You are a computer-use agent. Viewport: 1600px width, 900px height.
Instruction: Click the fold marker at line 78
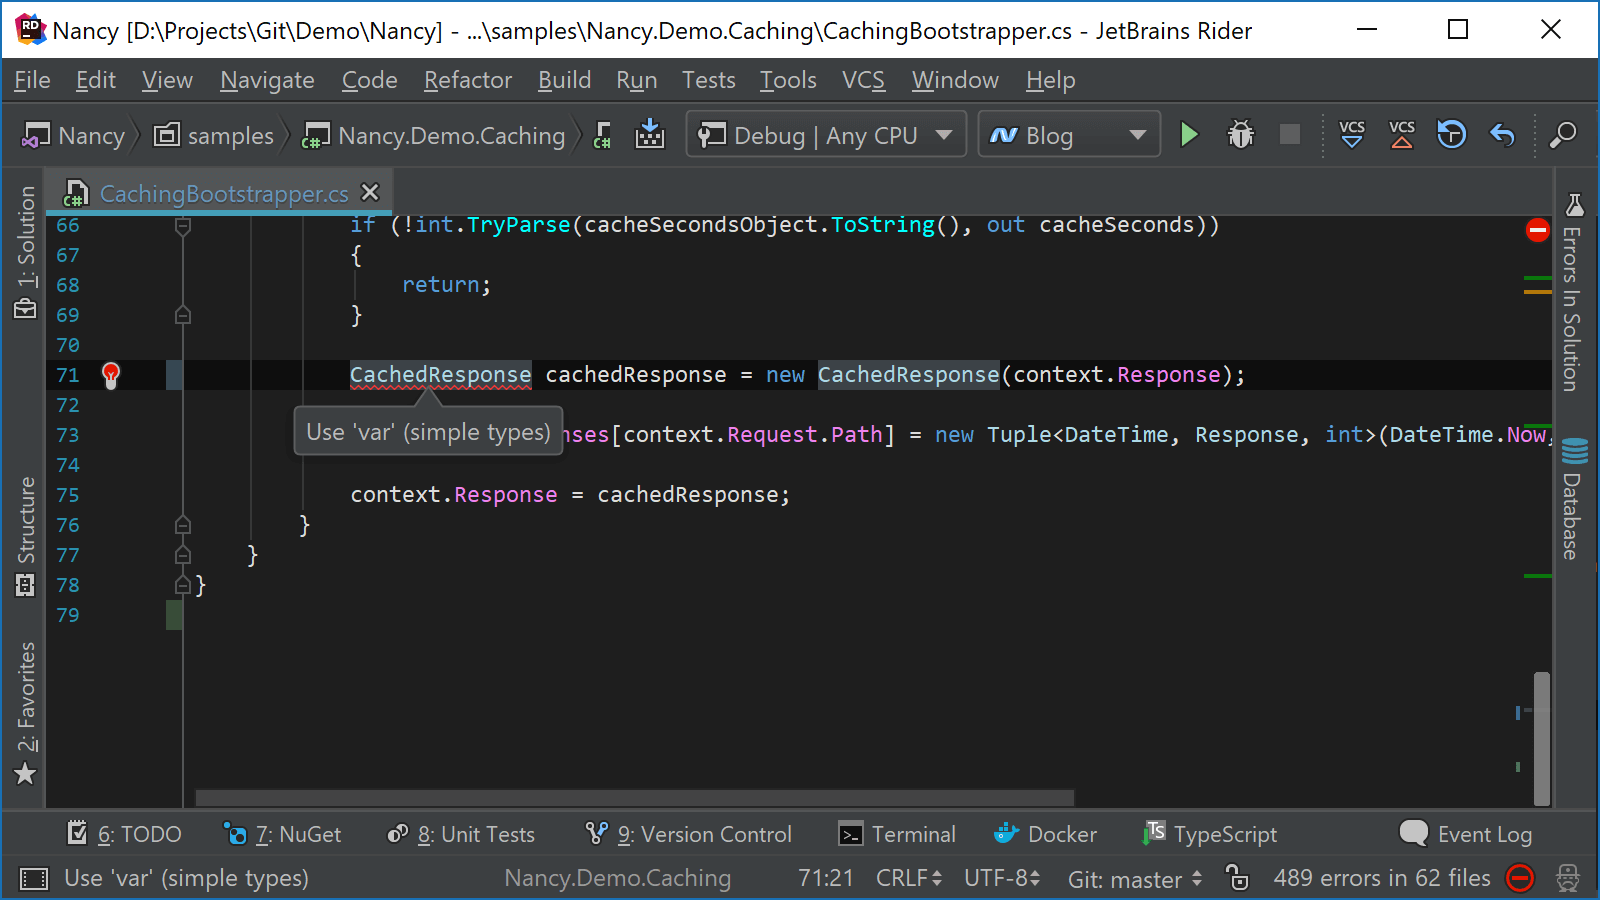(x=183, y=585)
